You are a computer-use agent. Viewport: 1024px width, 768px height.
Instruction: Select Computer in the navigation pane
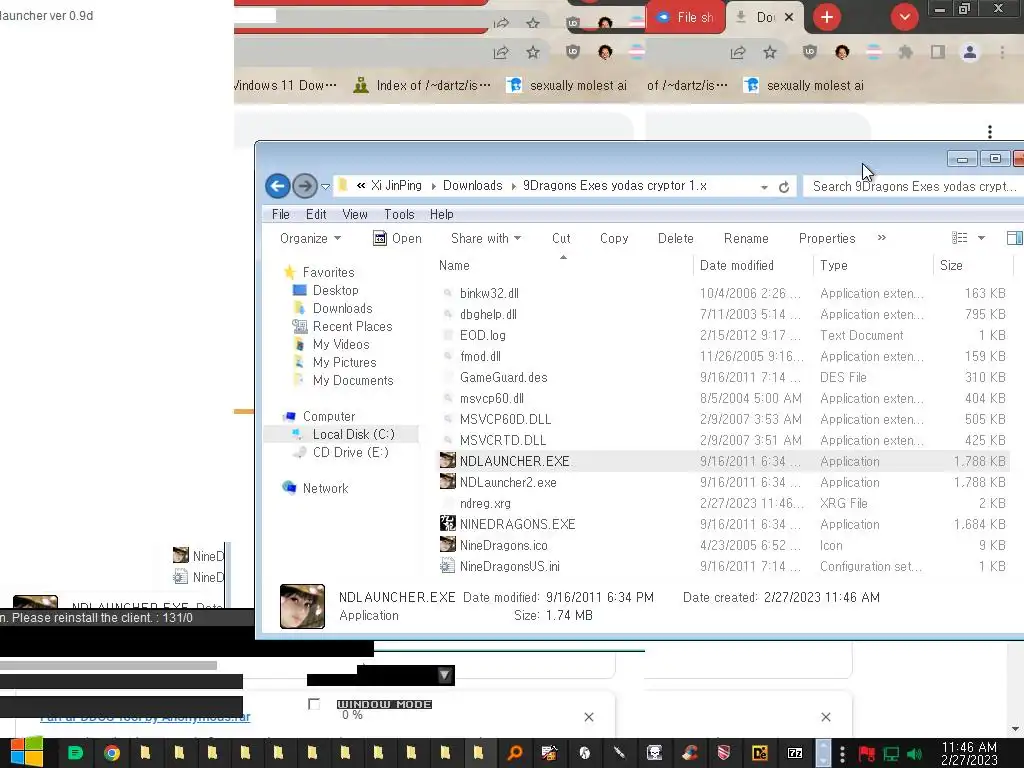(x=328, y=416)
